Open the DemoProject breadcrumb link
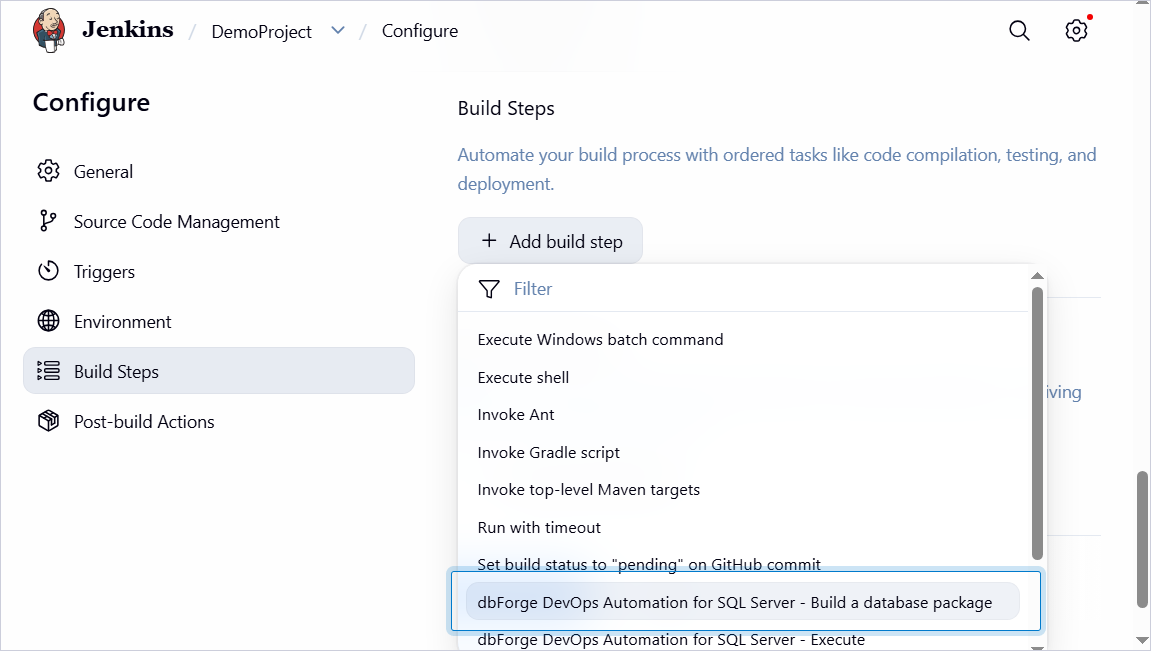Viewport: 1151px width, 651px height. (x=261, y=32)
